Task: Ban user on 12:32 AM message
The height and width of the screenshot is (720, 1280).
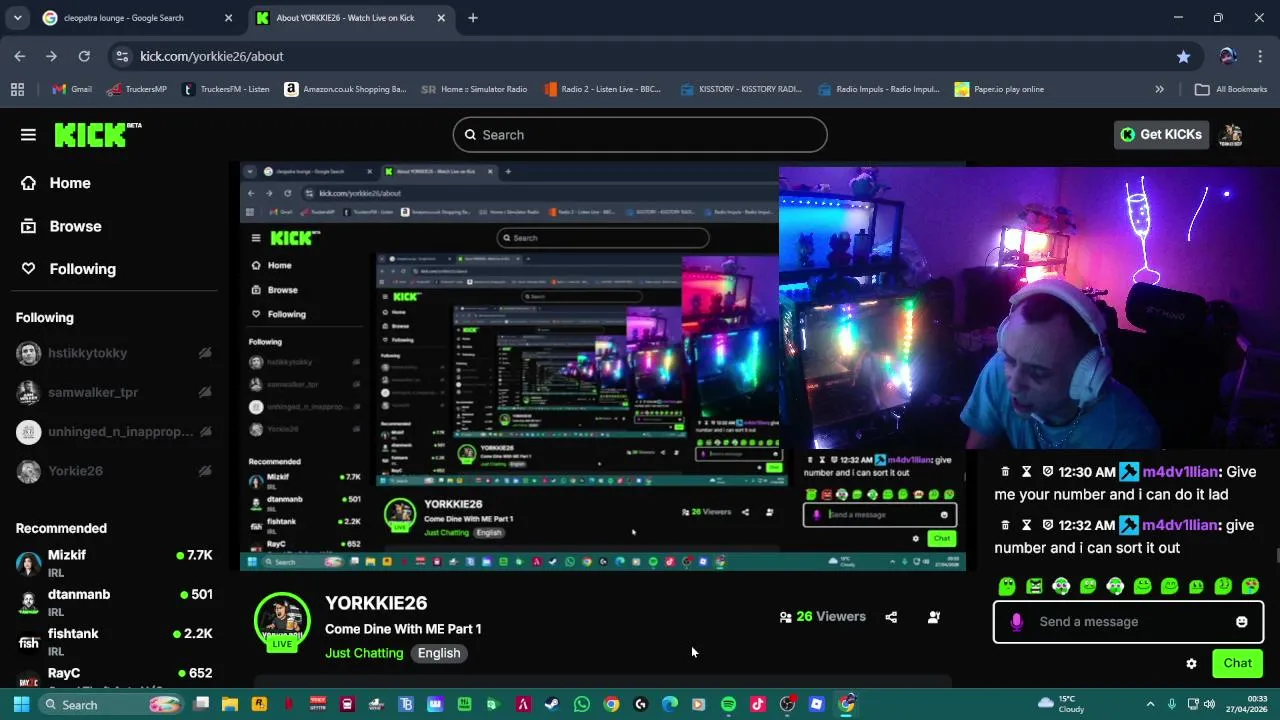Action: pos(1048,525)
